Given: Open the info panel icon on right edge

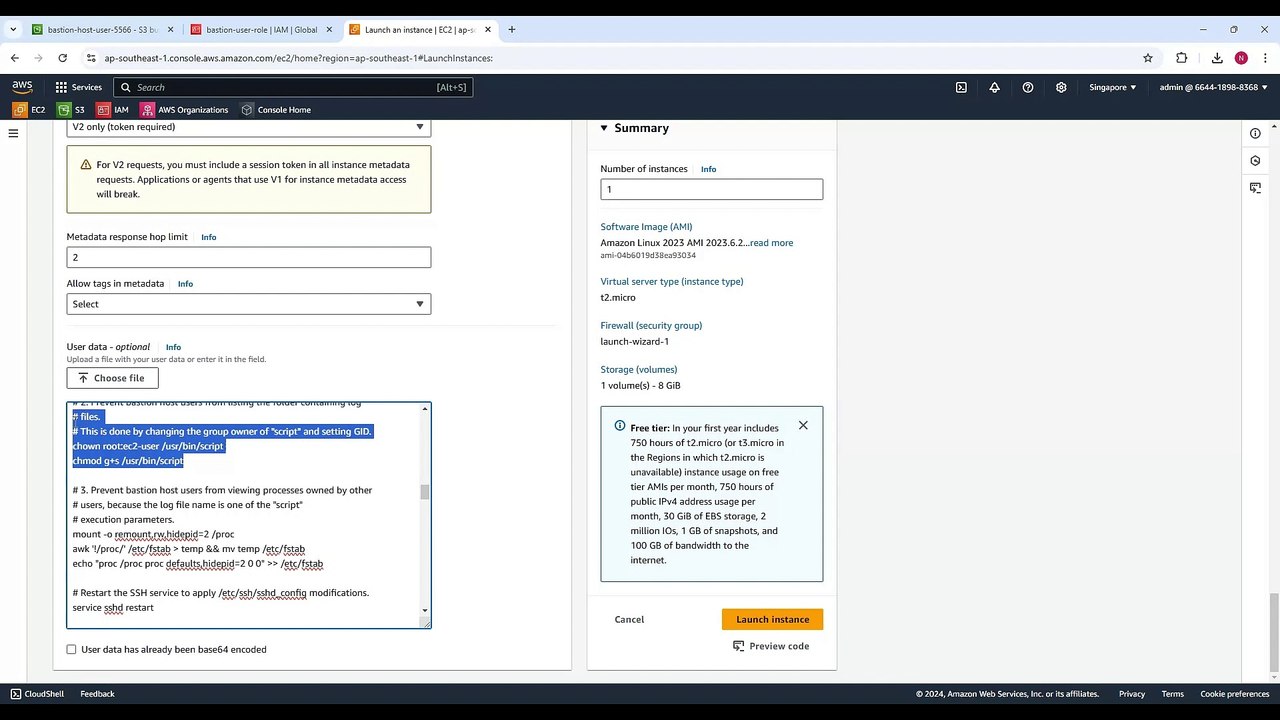Looking at the screenshot, I should pyautogui.click(x=1255, y=133).
